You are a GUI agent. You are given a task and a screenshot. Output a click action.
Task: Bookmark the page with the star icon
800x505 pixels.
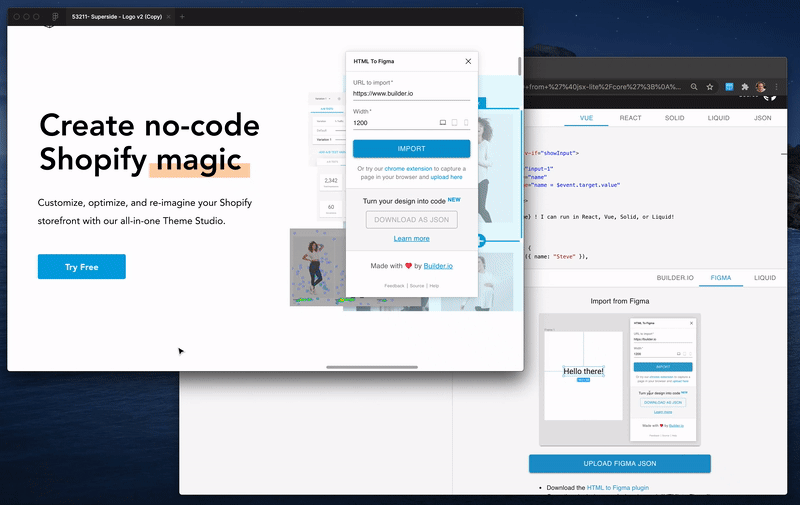tap(710, 87)
